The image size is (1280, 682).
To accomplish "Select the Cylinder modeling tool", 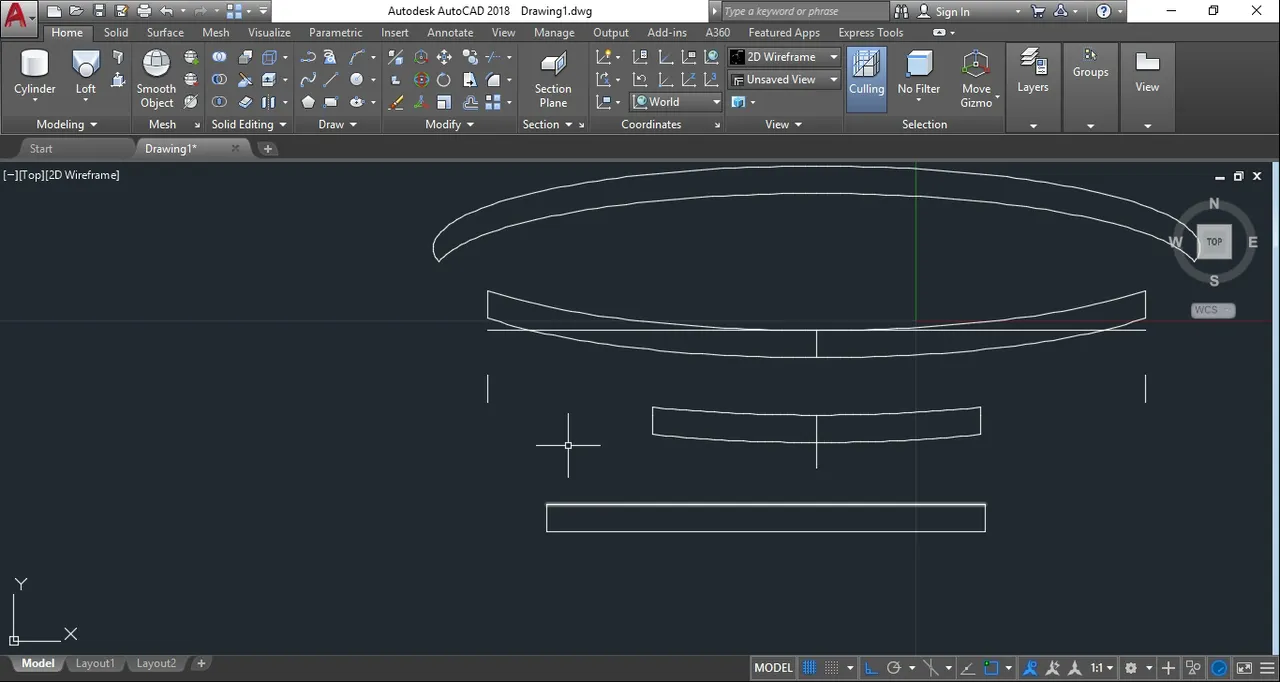I will 35,74.
